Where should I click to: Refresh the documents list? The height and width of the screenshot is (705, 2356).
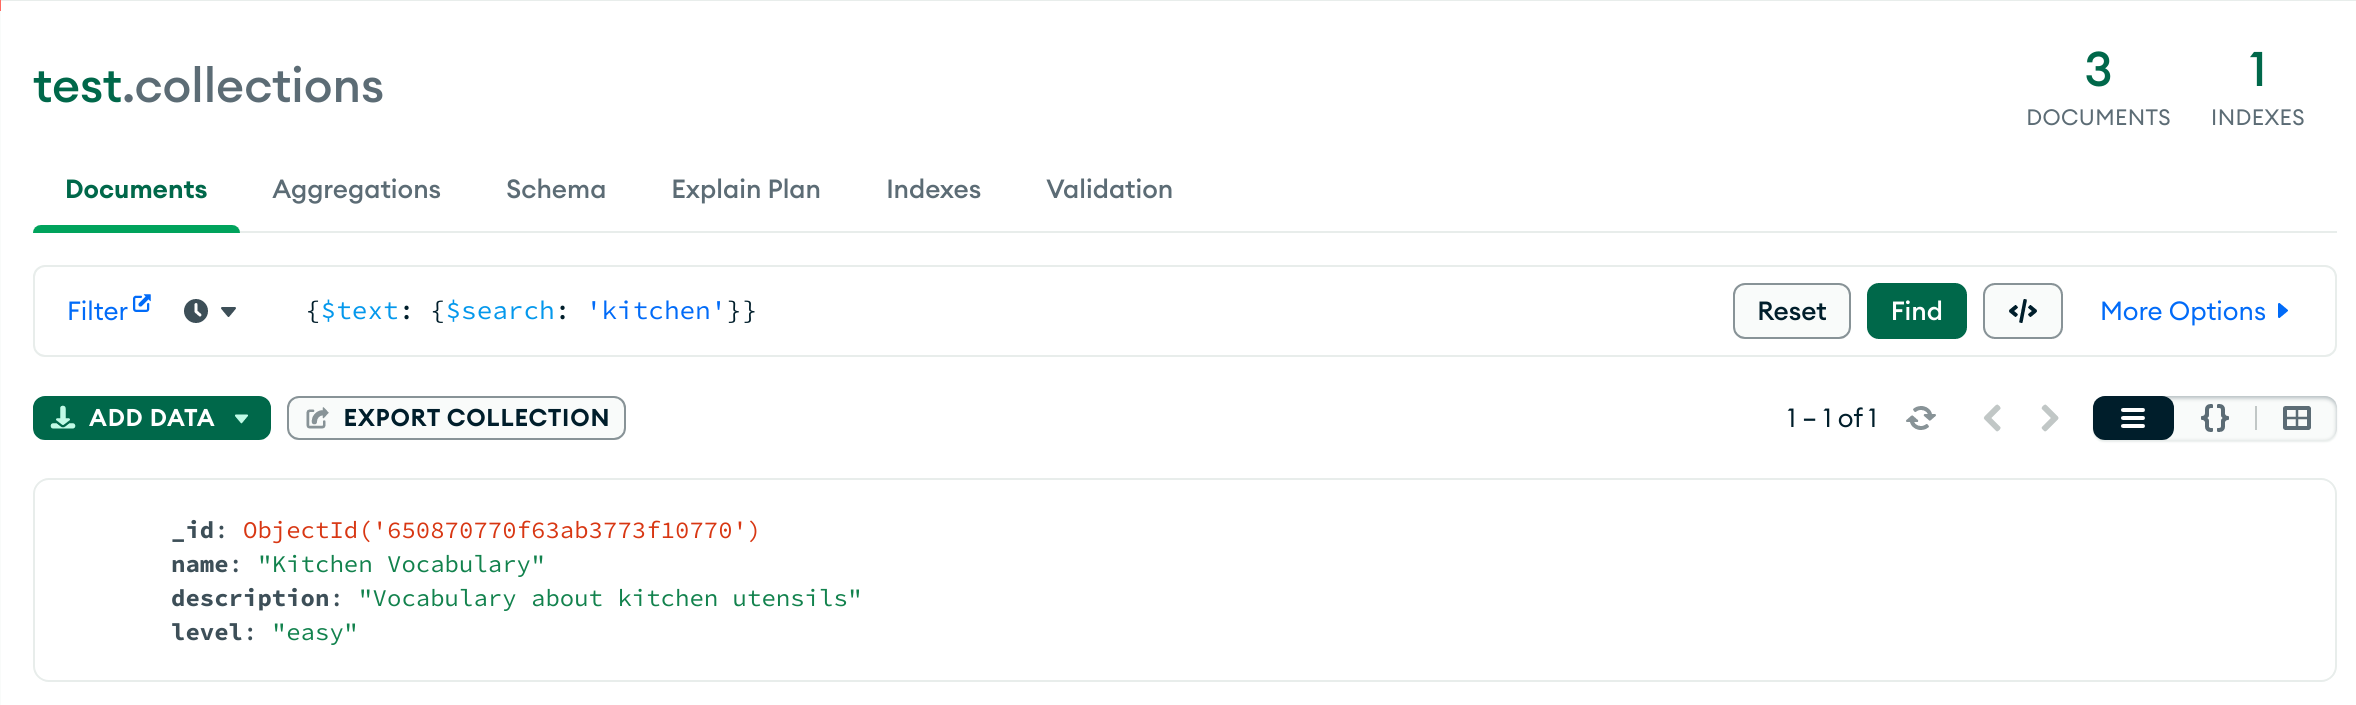click(x=1922, y=418)
